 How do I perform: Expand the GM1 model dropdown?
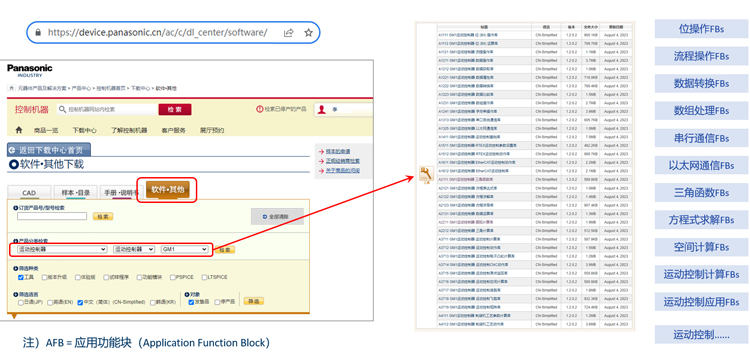185,250
